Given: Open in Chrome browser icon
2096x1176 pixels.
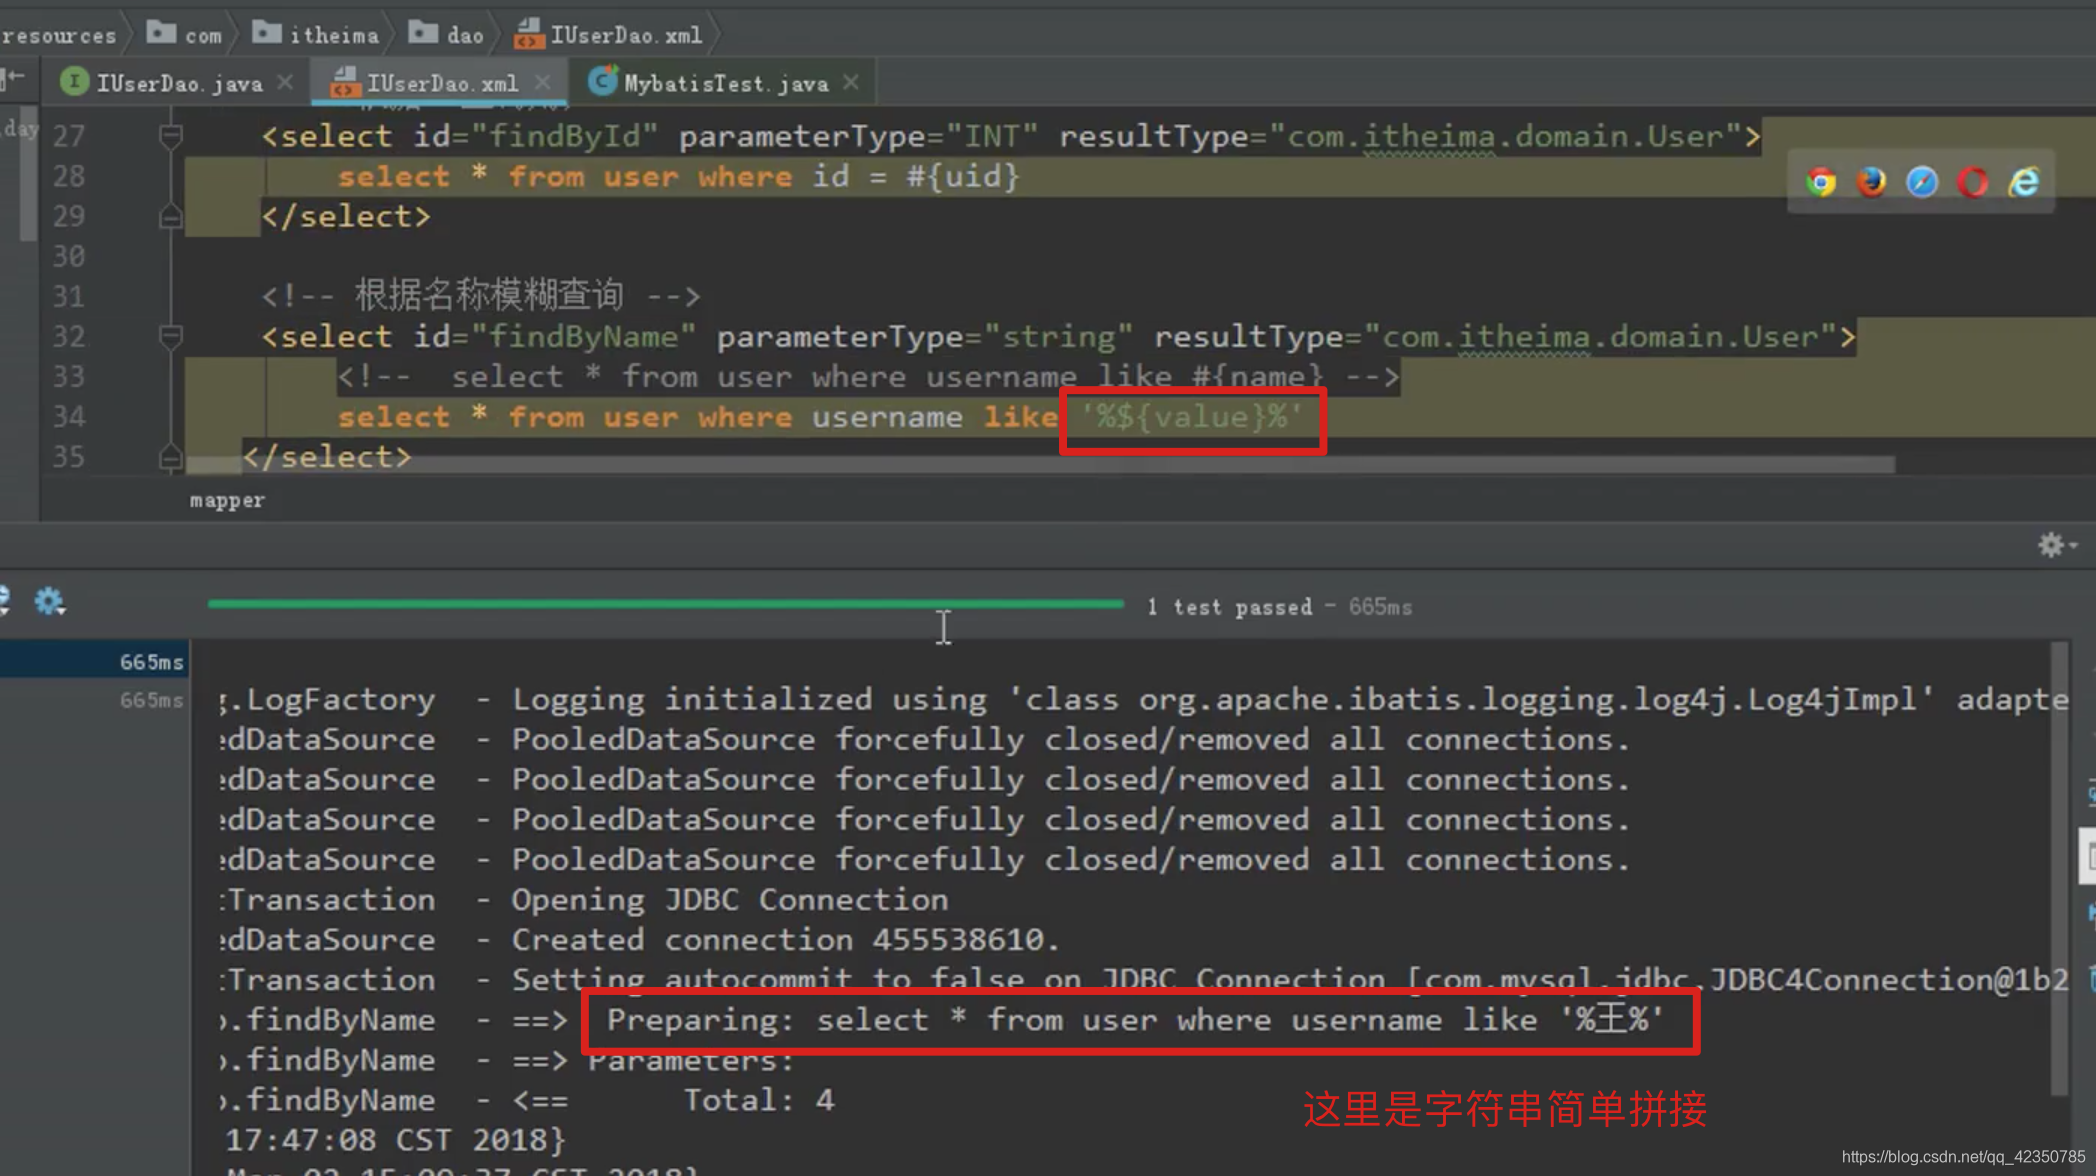Looking at the screenshot, I should click(1821, 182).
